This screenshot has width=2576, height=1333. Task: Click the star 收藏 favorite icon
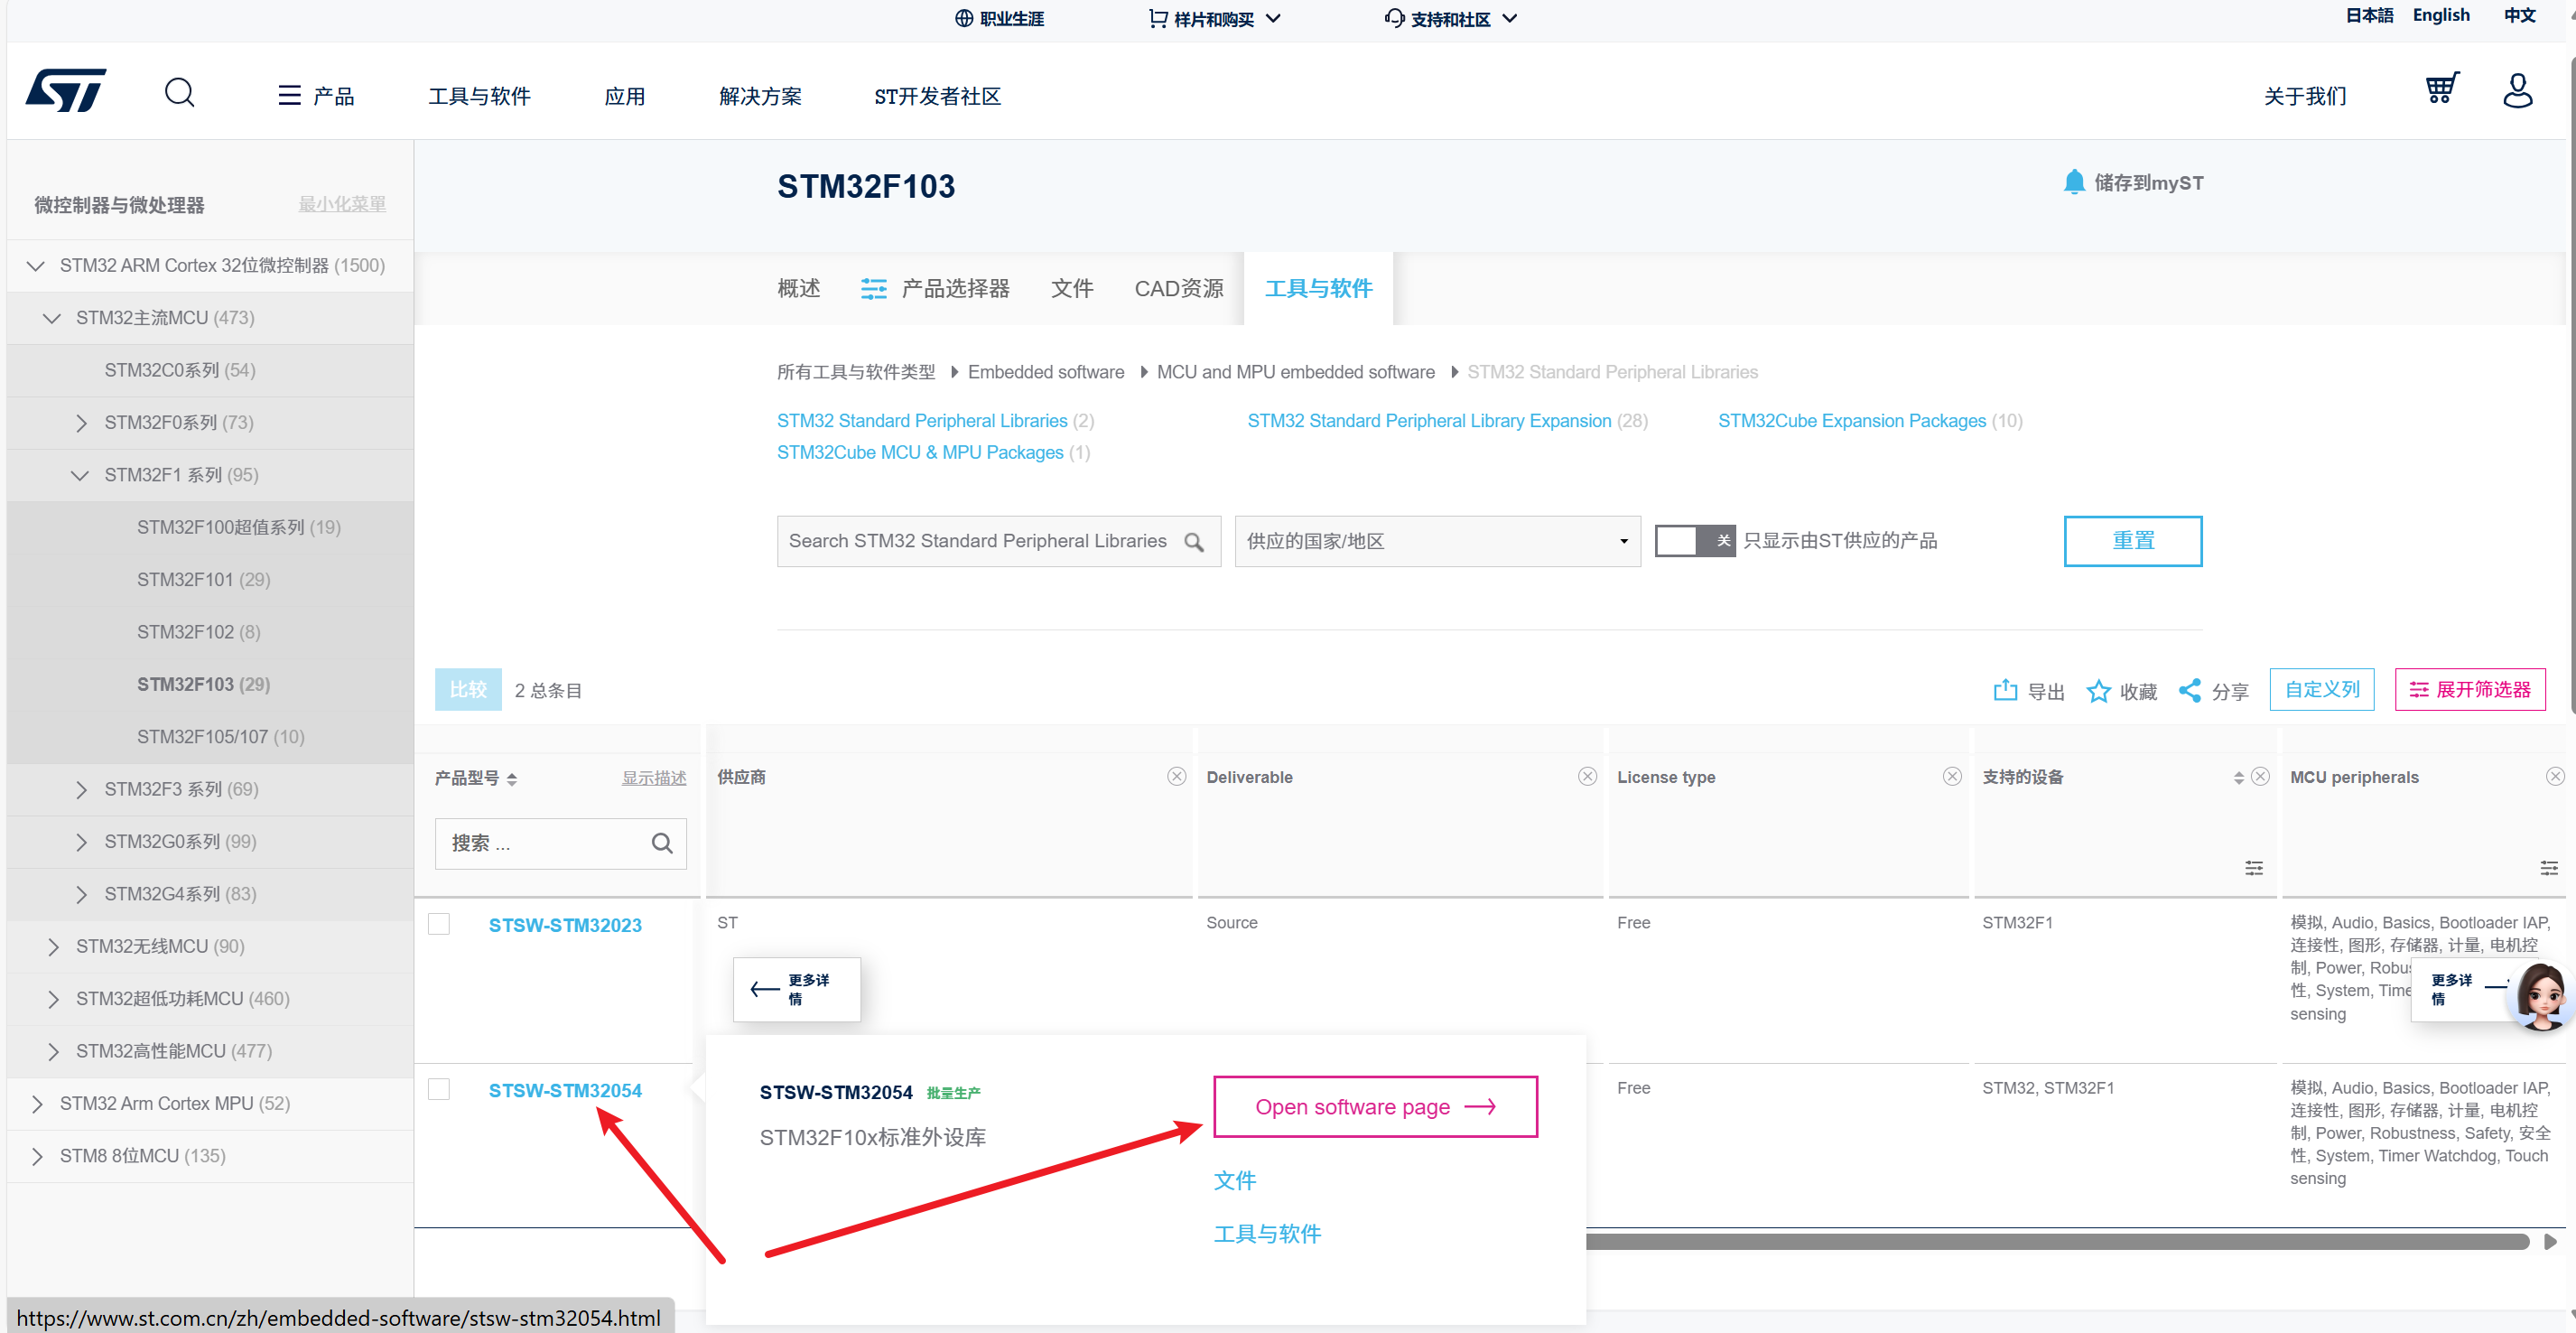pyautogui.click(x=2098, y=691)
